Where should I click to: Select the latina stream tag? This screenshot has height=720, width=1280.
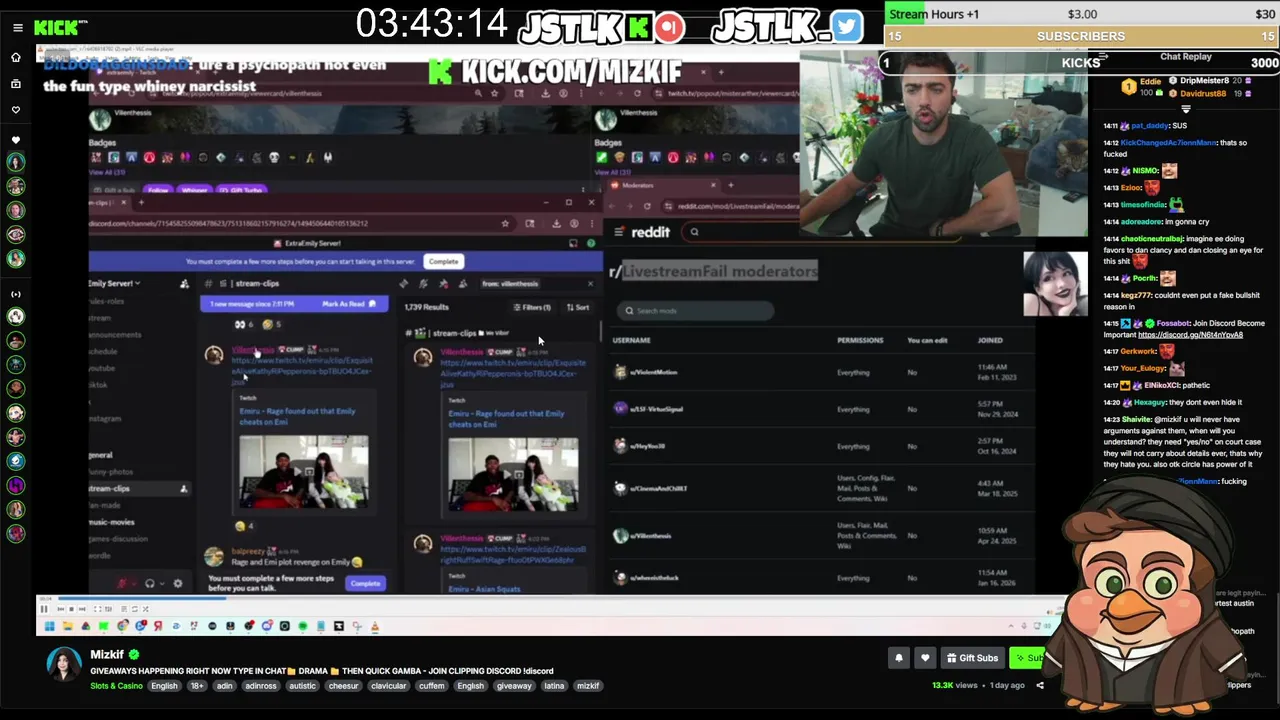coord(554,686)
